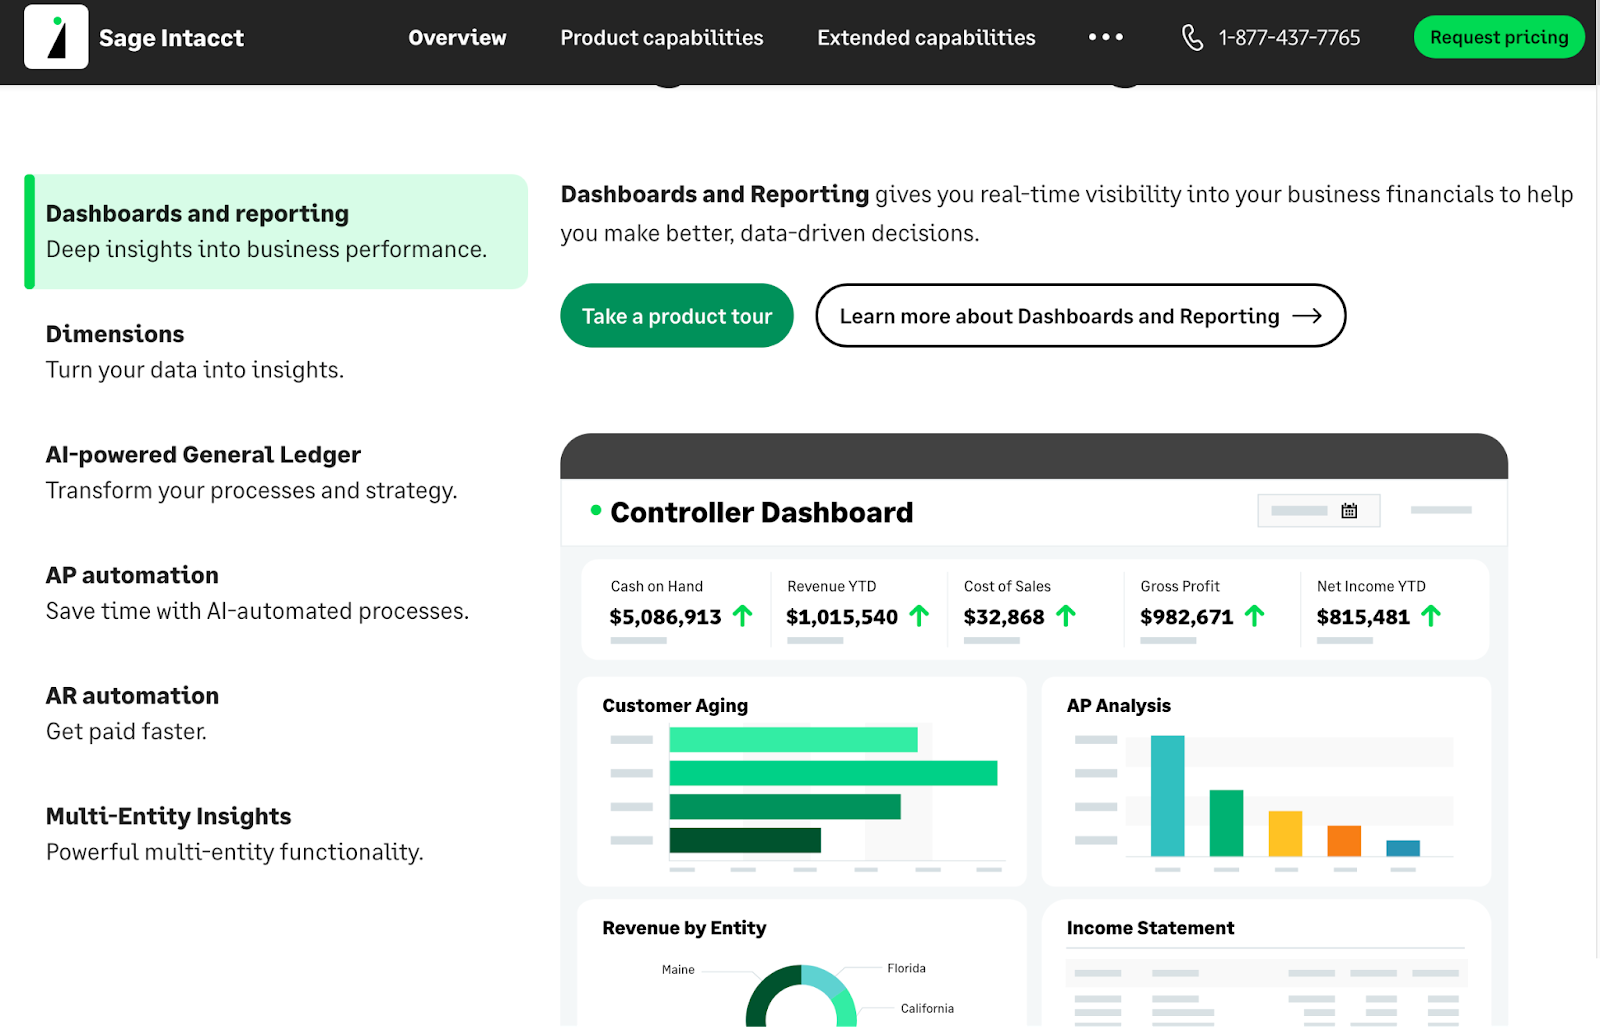Switch to AI-powered General Ledger tab
The height and width of the screenshot is (1027, 1600).
click(203, 455)
